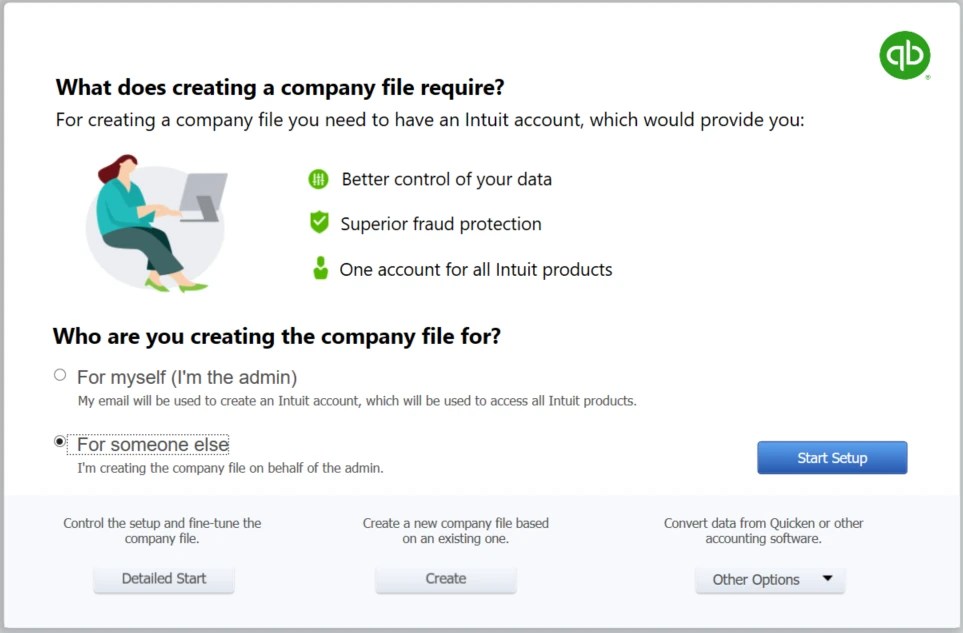Screen dimensions: 963x633
Task: Click the Detailed Start button
Action: click(163, 578)
